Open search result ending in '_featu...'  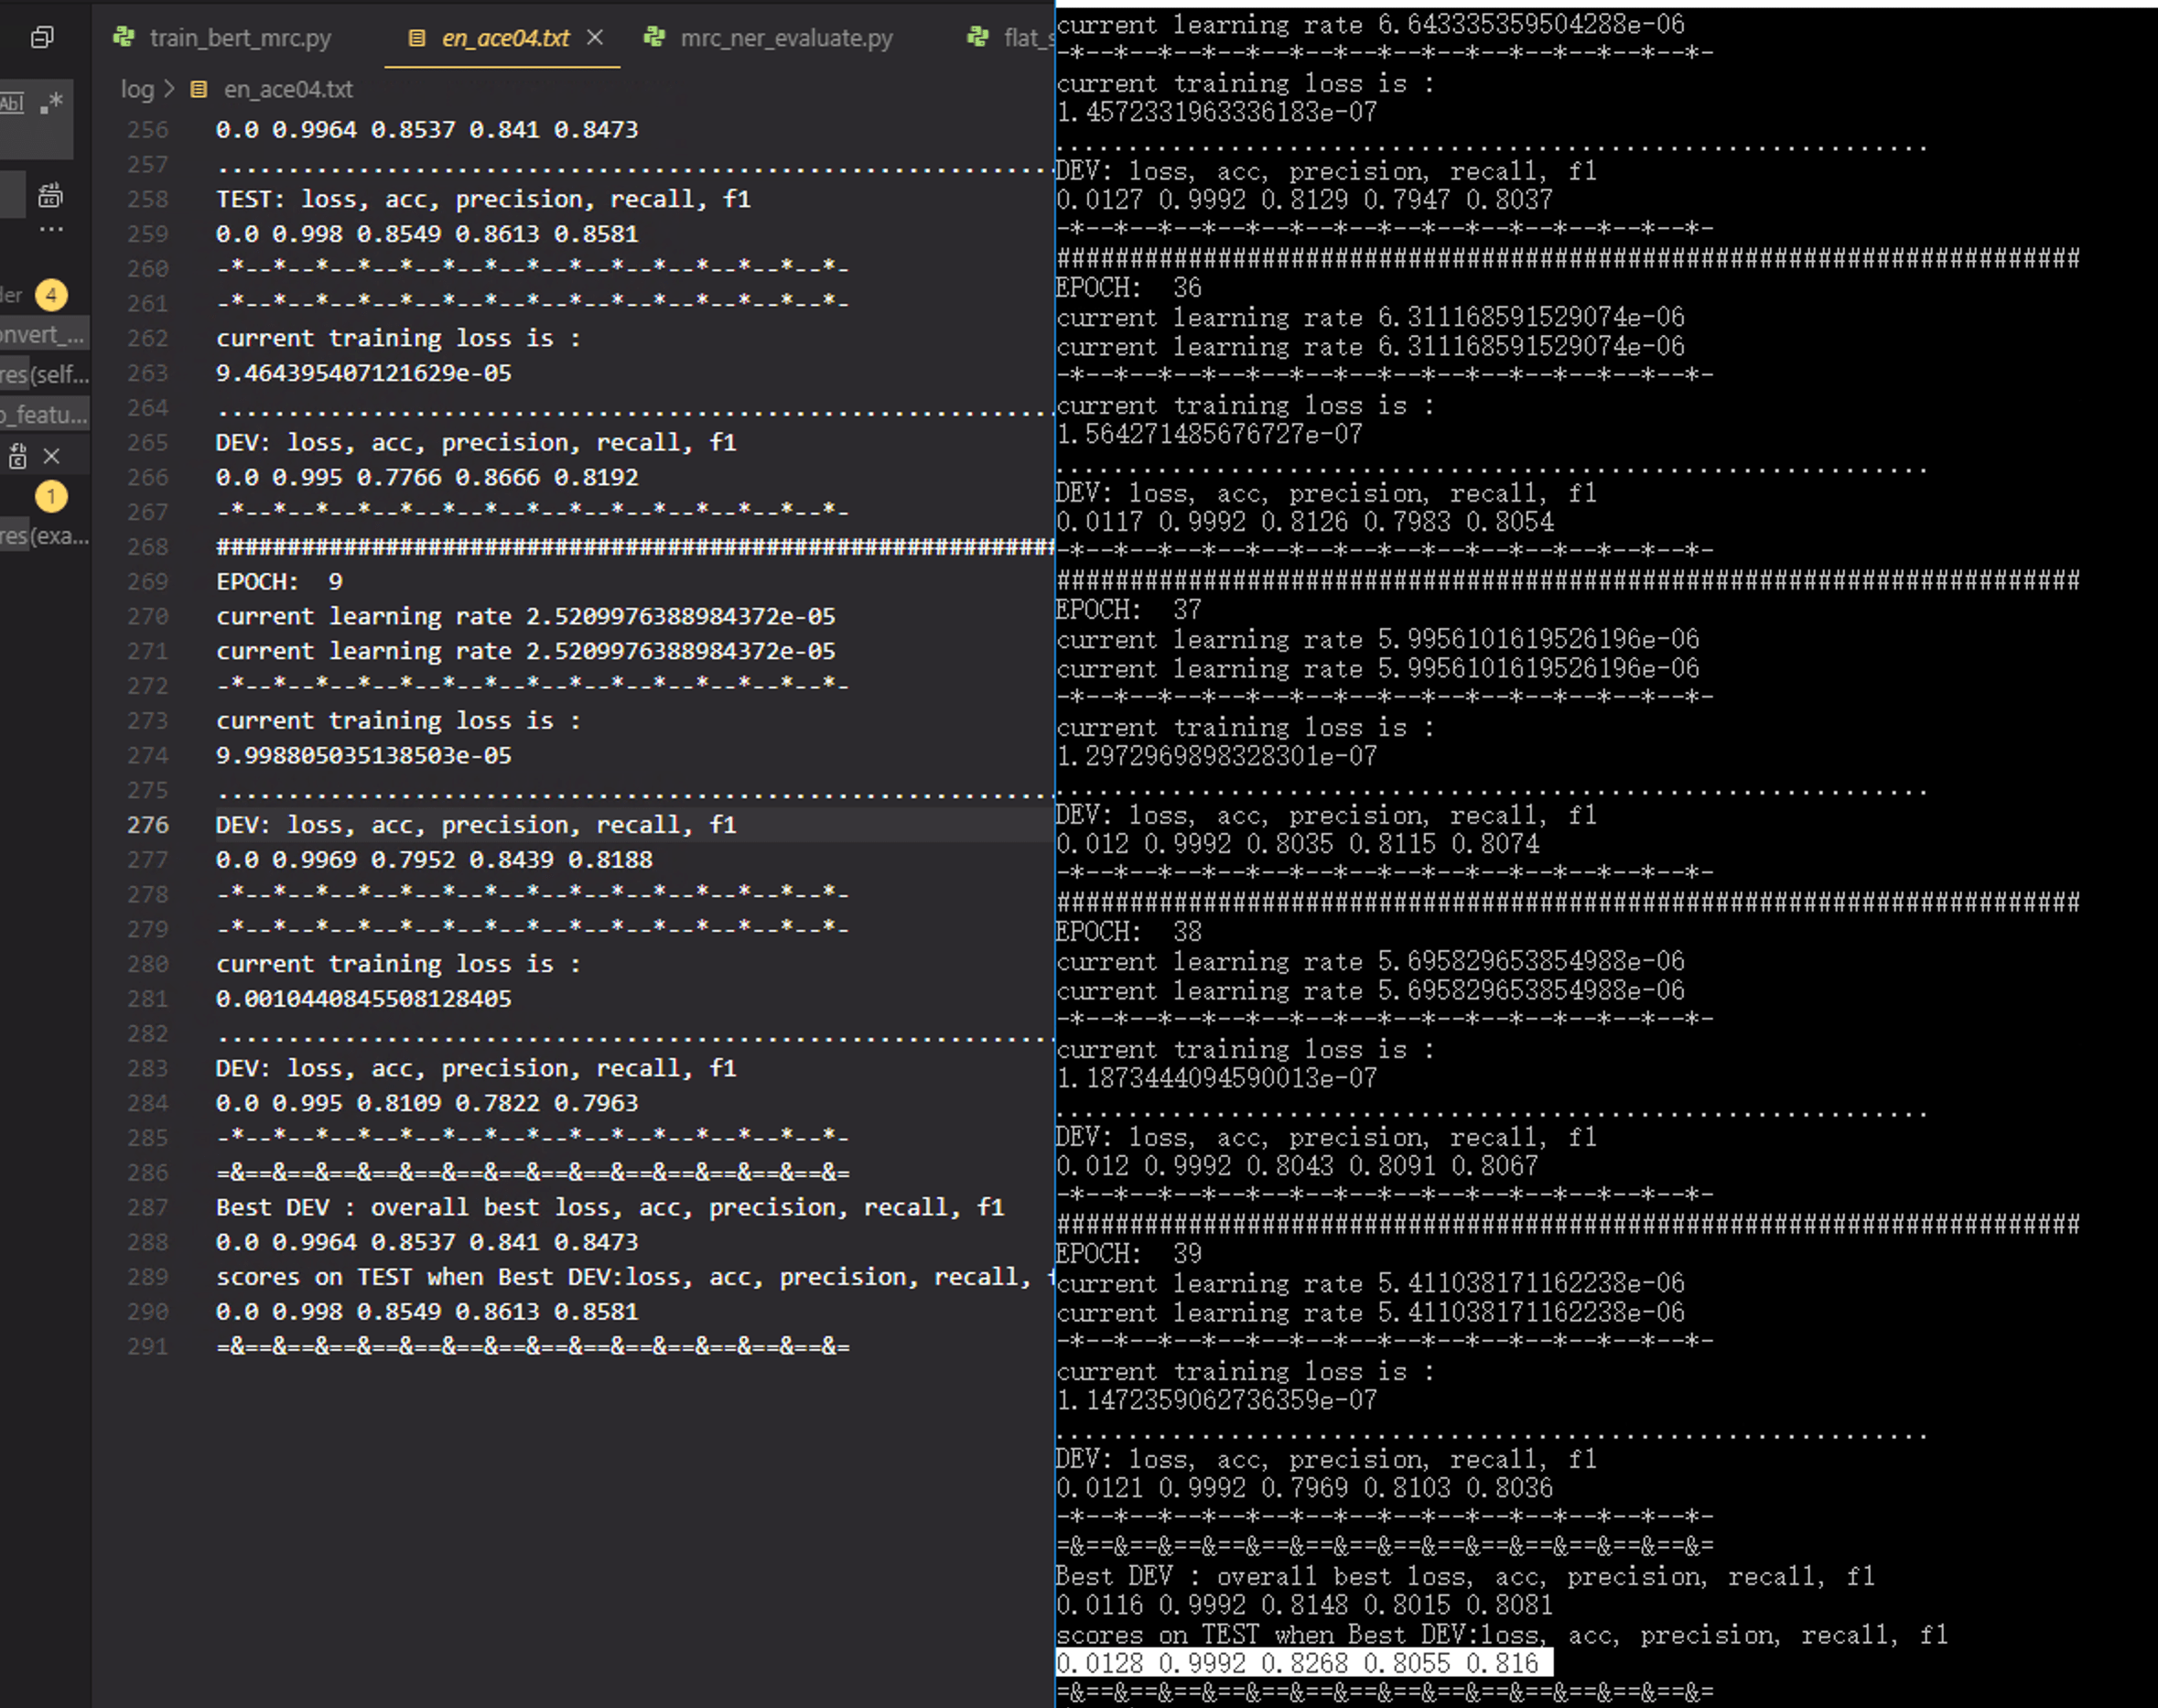click(x=45, y=415)
